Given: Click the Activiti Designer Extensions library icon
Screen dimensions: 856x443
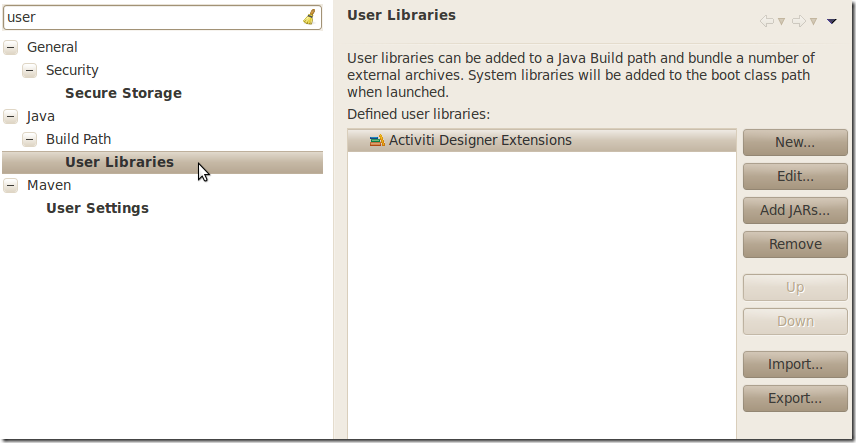Looking at the screenshot, I should (x=377, y=140).
